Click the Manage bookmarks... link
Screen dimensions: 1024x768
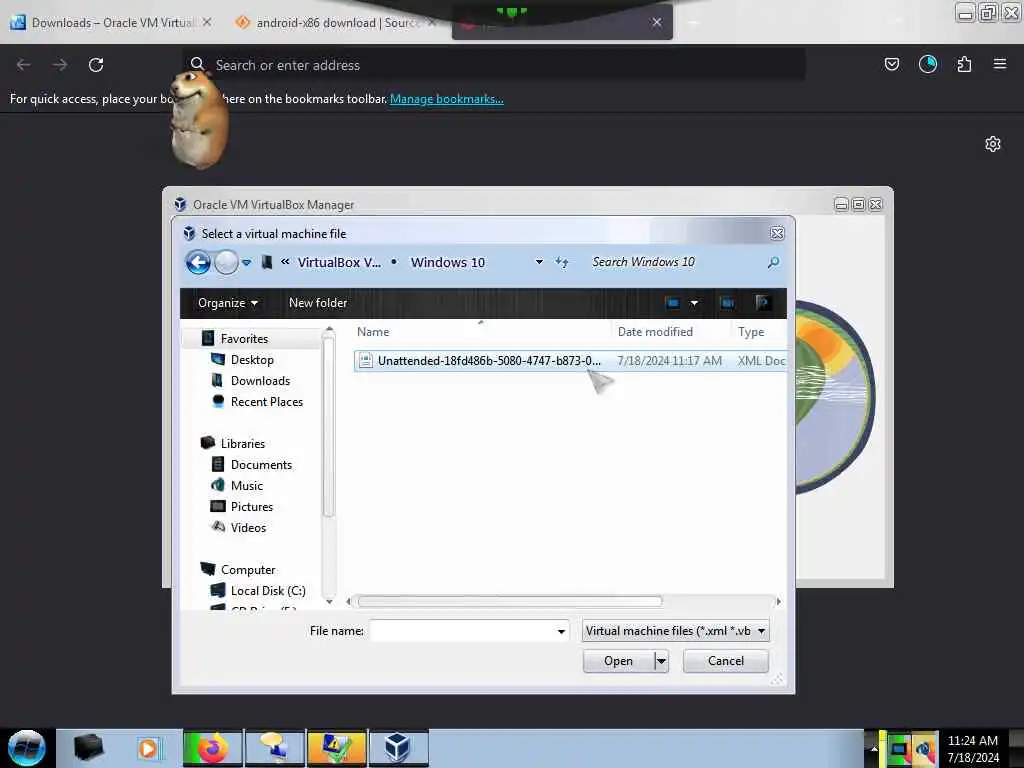pos(447,99)
